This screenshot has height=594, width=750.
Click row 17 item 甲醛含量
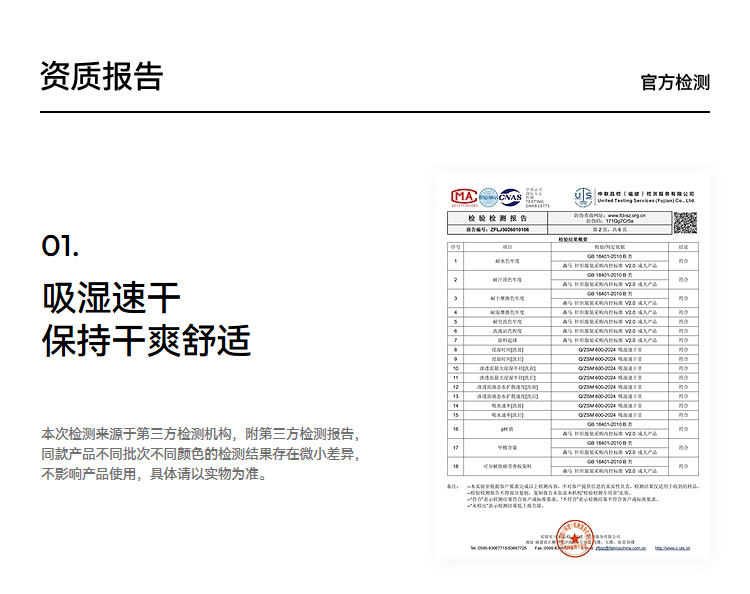point(507,448)
